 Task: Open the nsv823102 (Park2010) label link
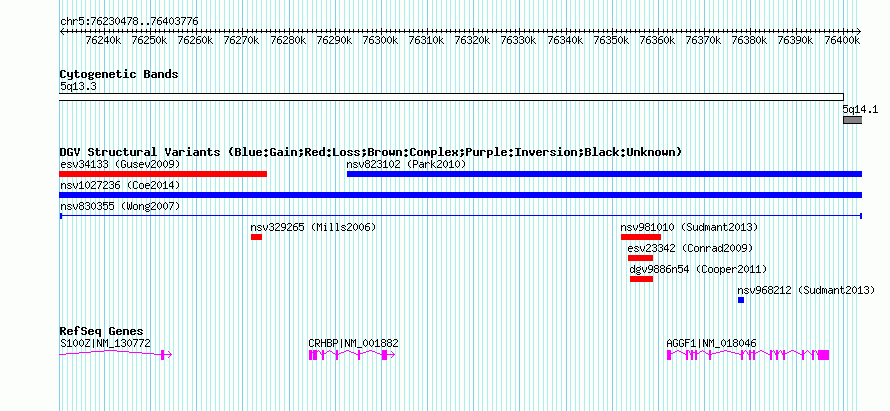(406, 165)
